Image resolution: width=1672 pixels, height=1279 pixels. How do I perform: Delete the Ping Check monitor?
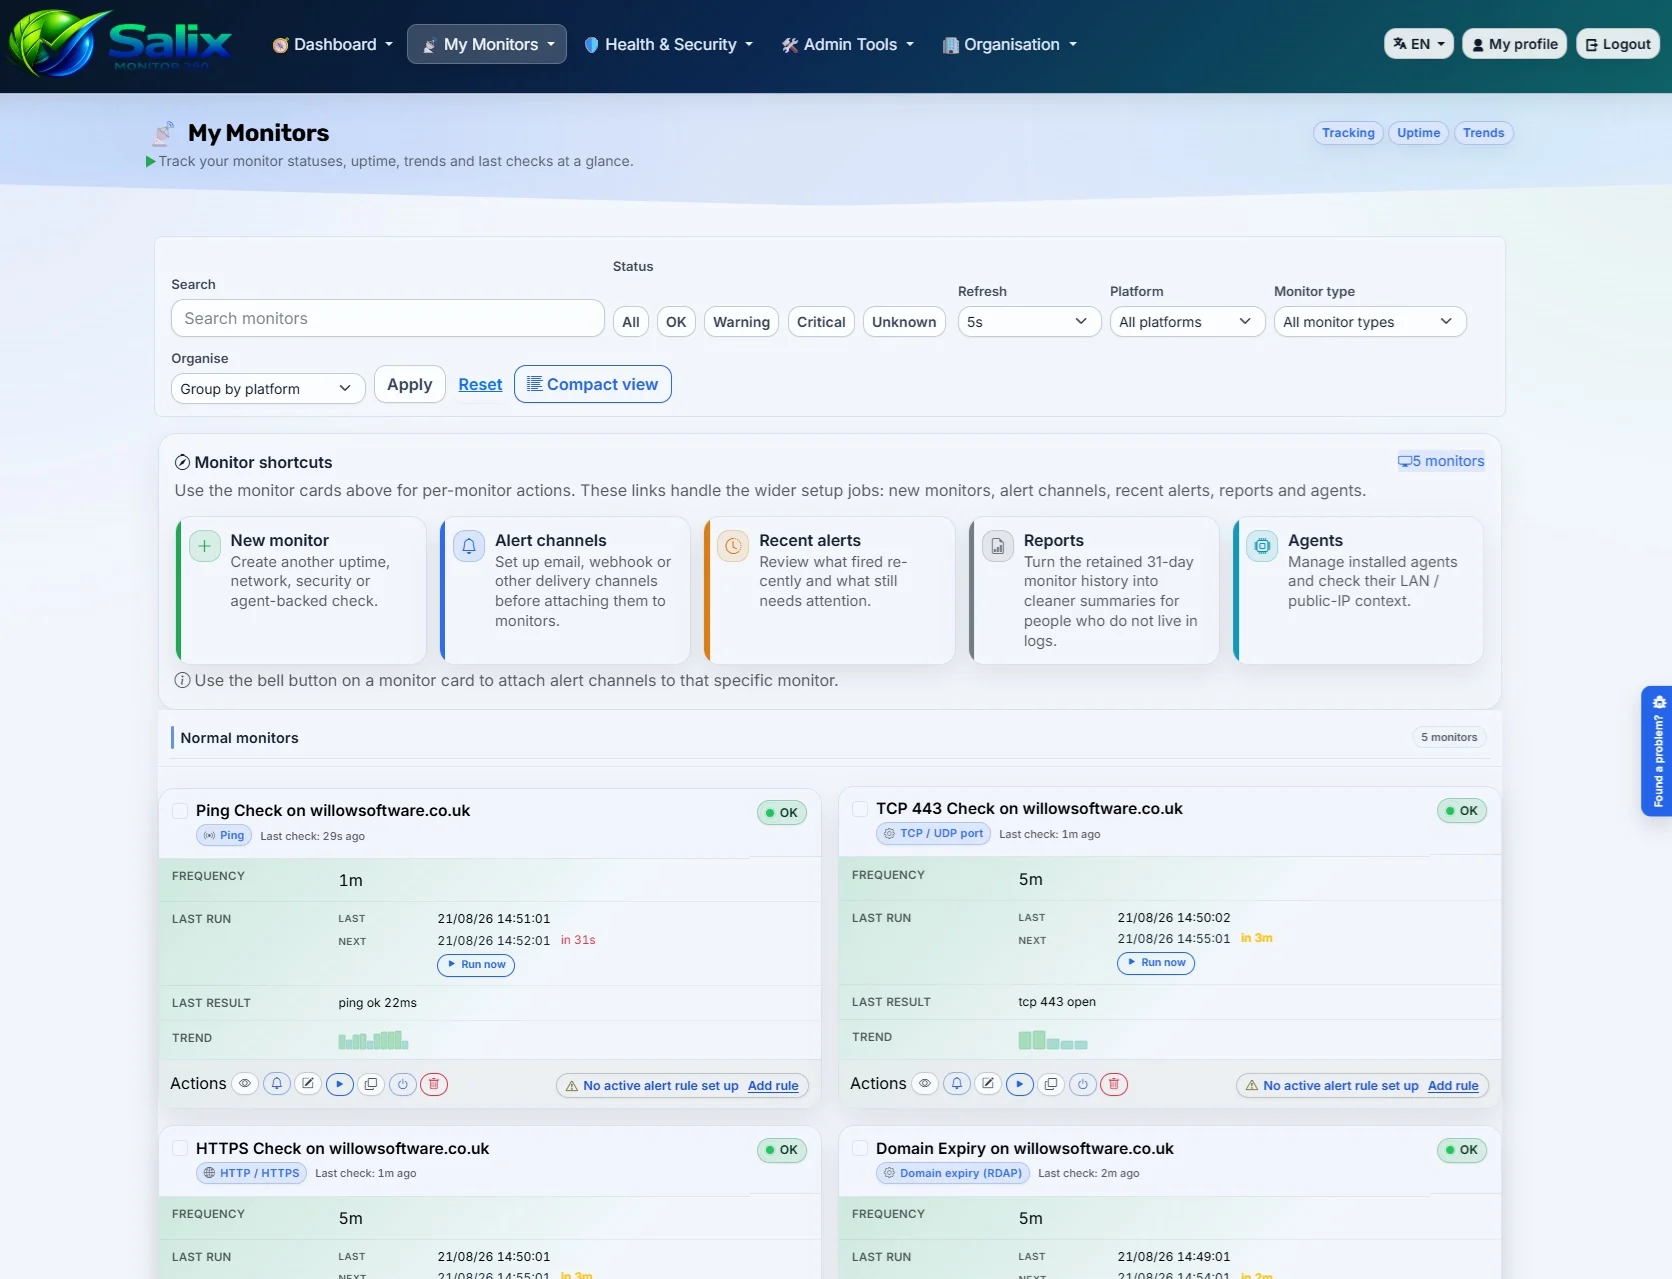coord(434,1084)
